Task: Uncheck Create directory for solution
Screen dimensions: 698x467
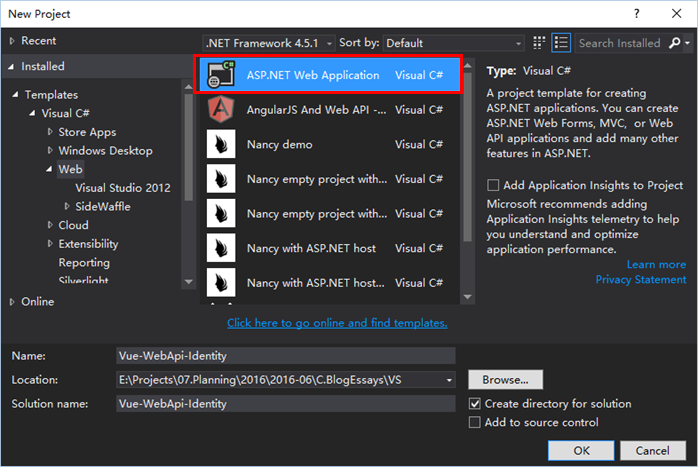Action: coord(475,404)
